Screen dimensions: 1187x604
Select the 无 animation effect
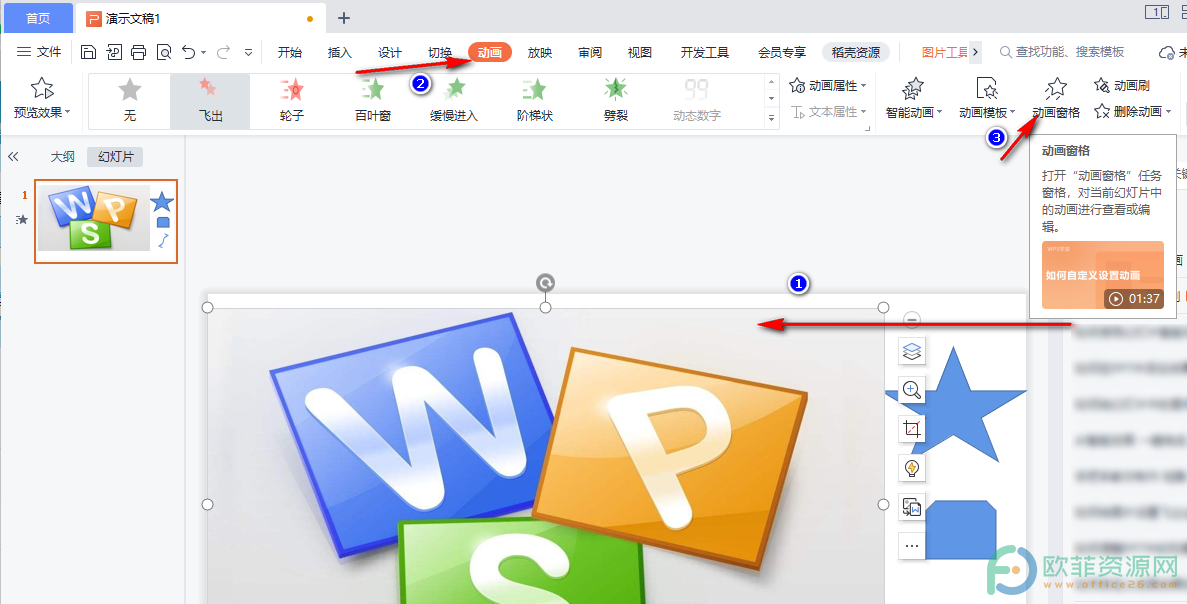(x=129, y=101)
